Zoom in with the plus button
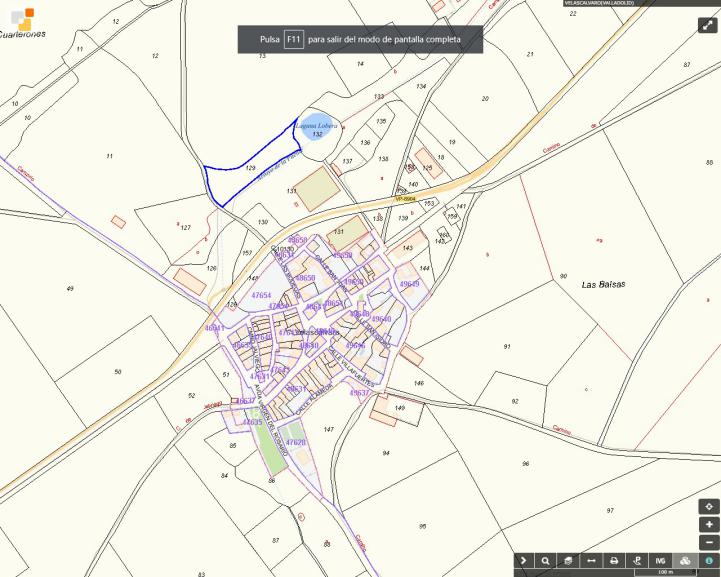 pyautogui.click(x=709, y=525)
